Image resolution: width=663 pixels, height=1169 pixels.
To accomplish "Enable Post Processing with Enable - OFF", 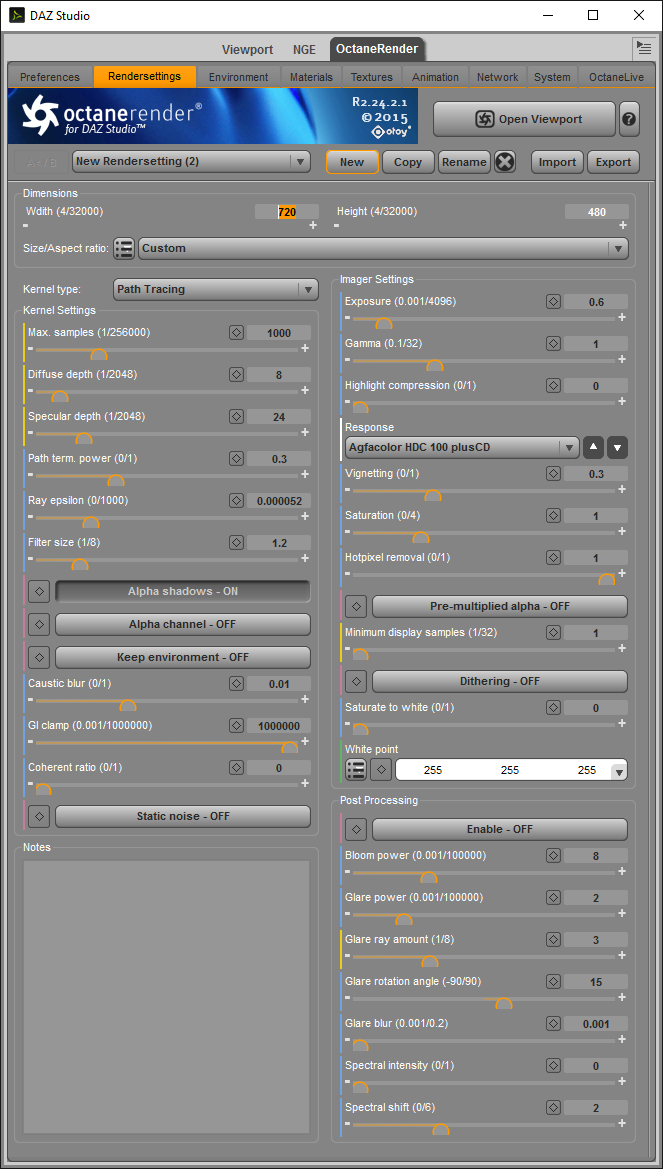I will [x=500, y=828].
